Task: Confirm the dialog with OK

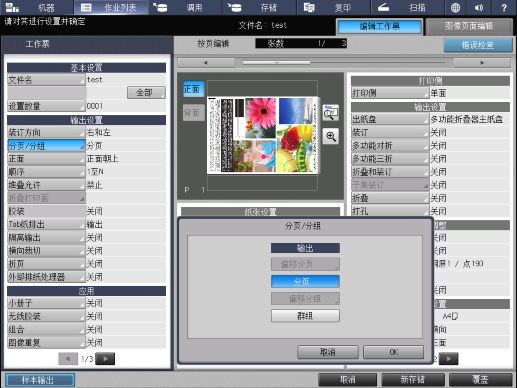Action: click(x=394, y=352)
